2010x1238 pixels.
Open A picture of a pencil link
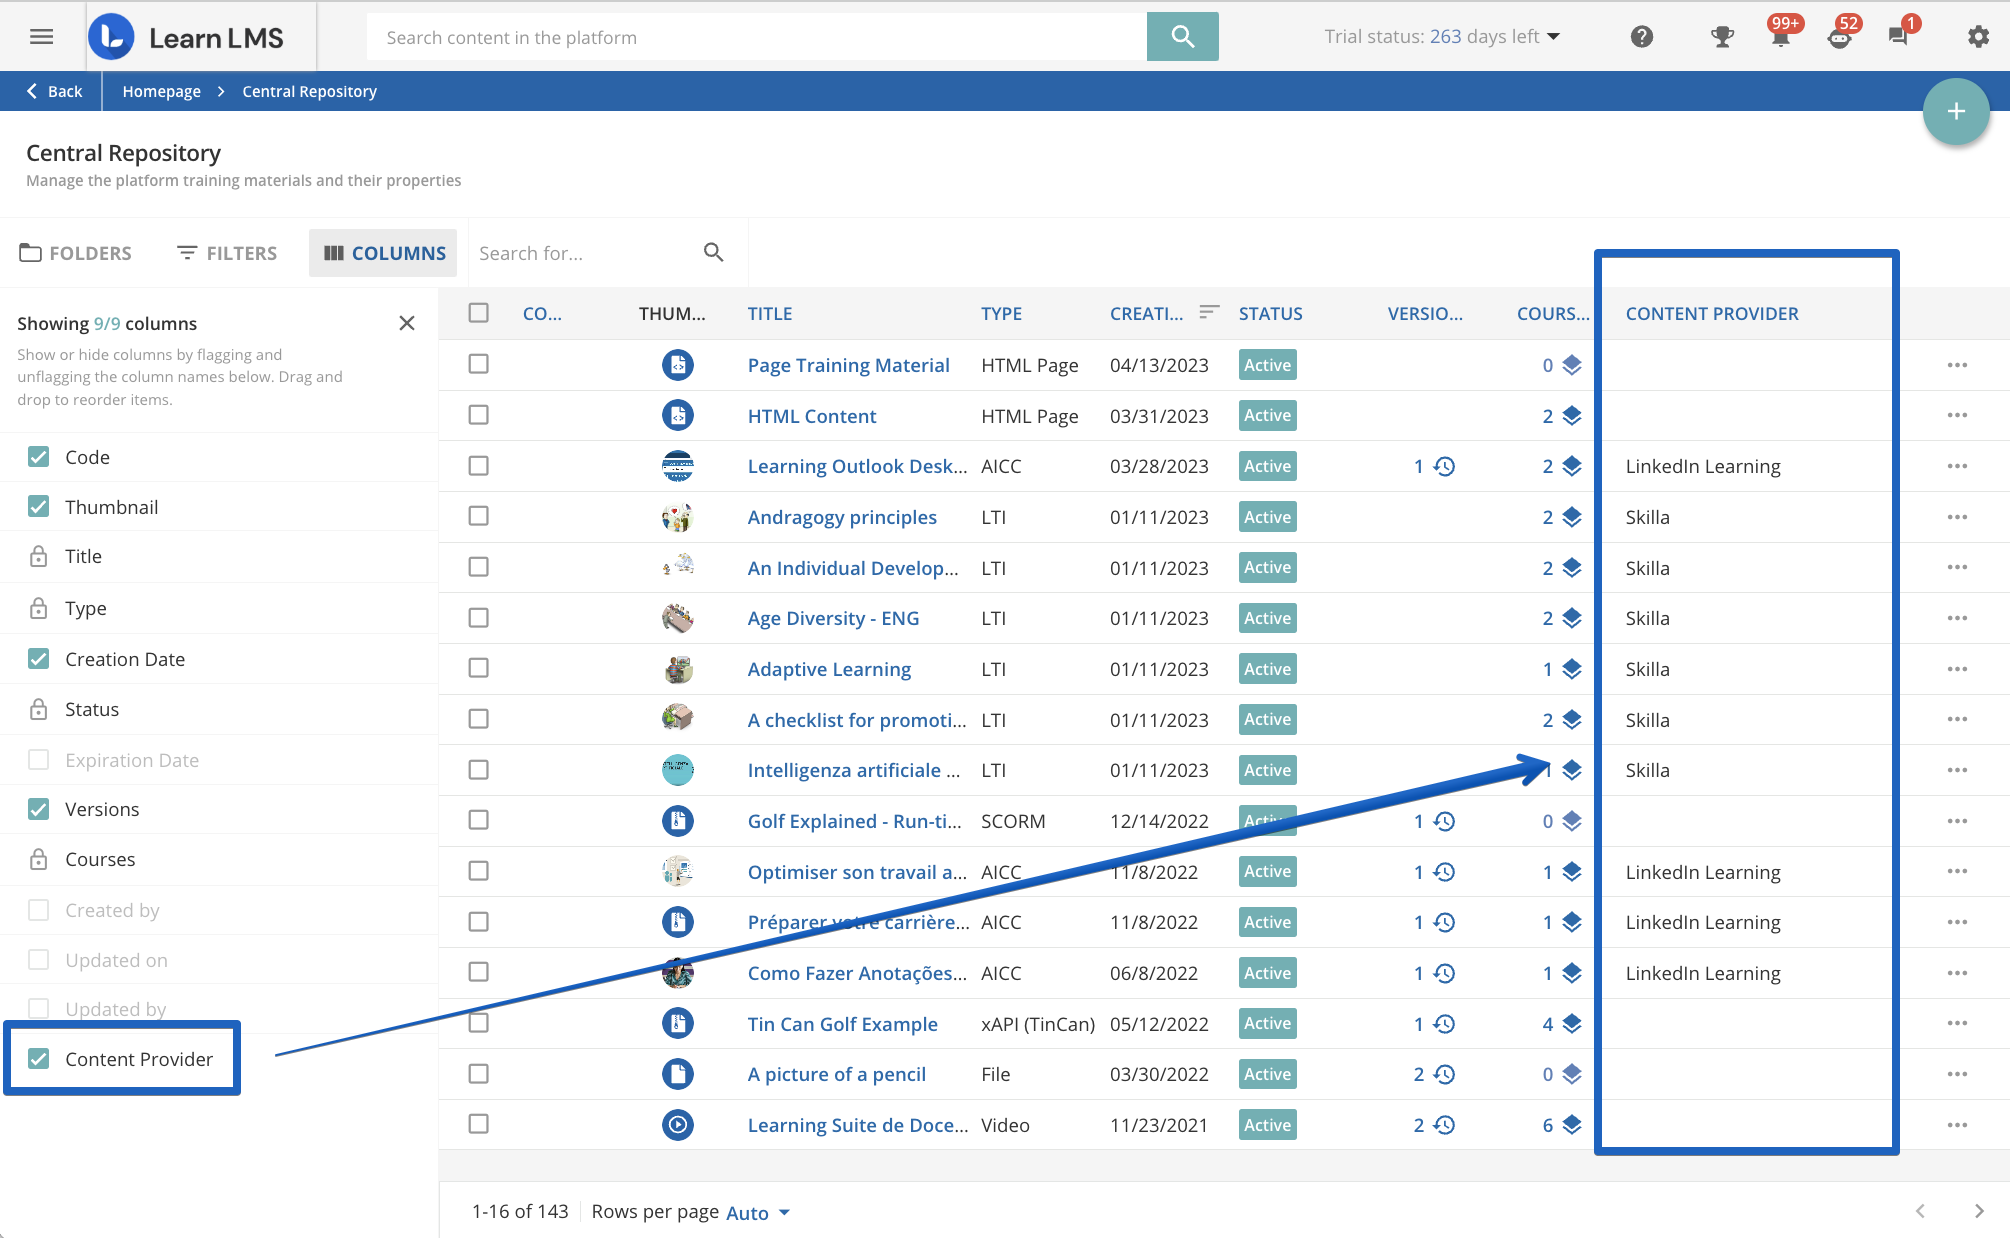coord(836,1074)
